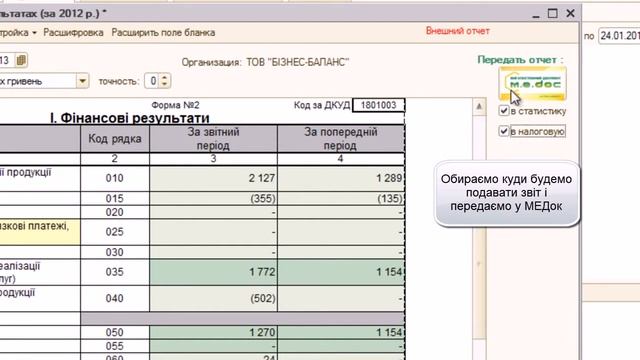The image size is (640, 360).
Task: Minimize the report window
Action: [536, 14]
